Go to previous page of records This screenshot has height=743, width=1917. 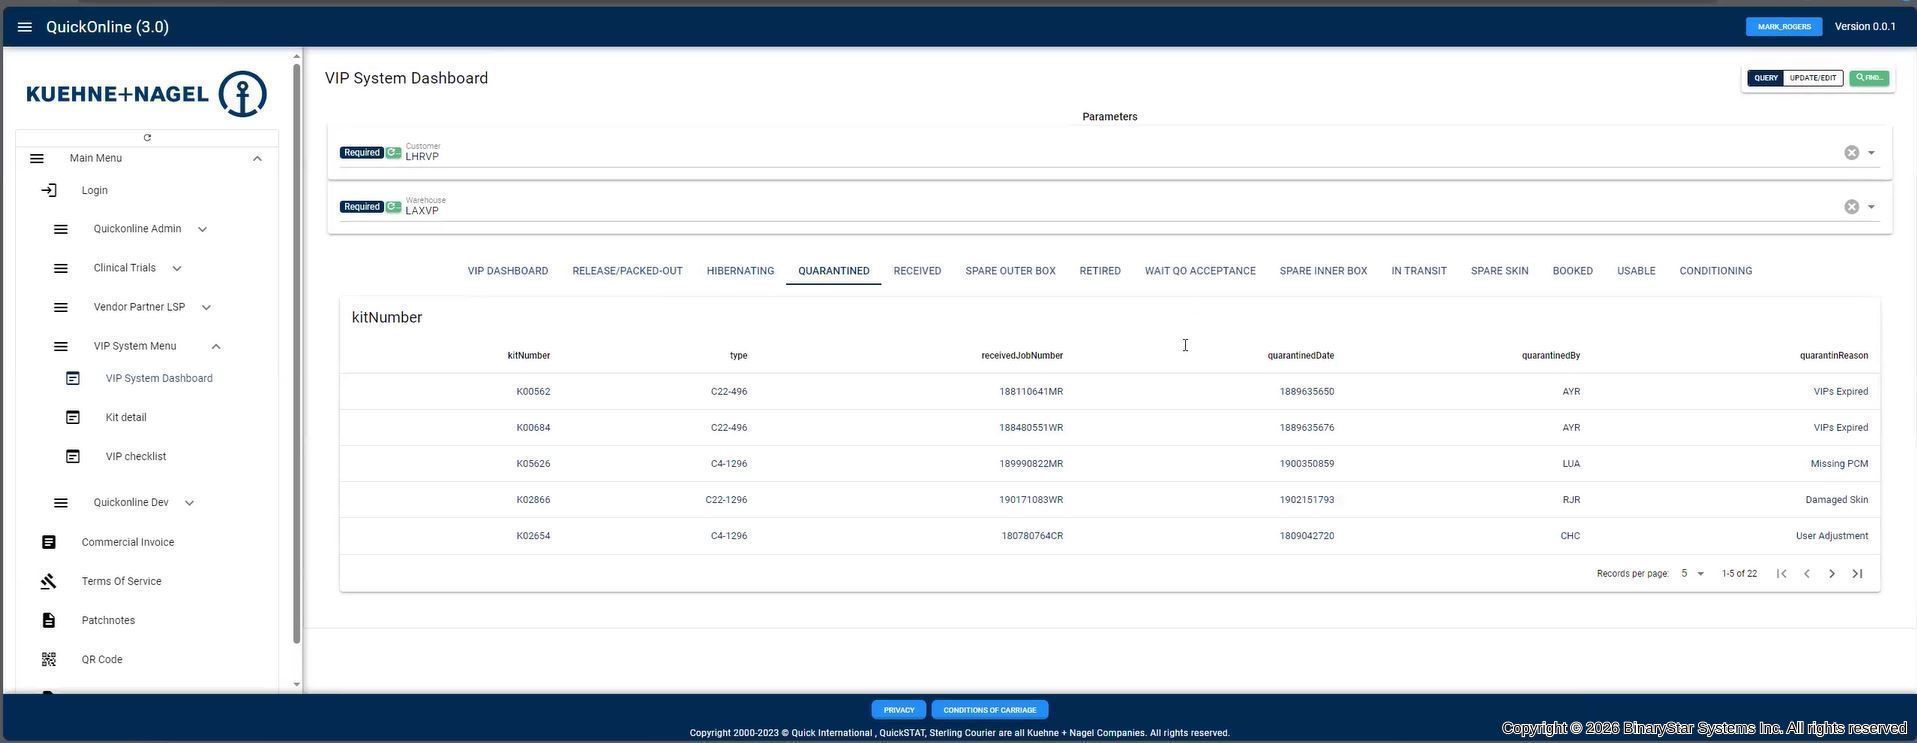(1806, 573)
